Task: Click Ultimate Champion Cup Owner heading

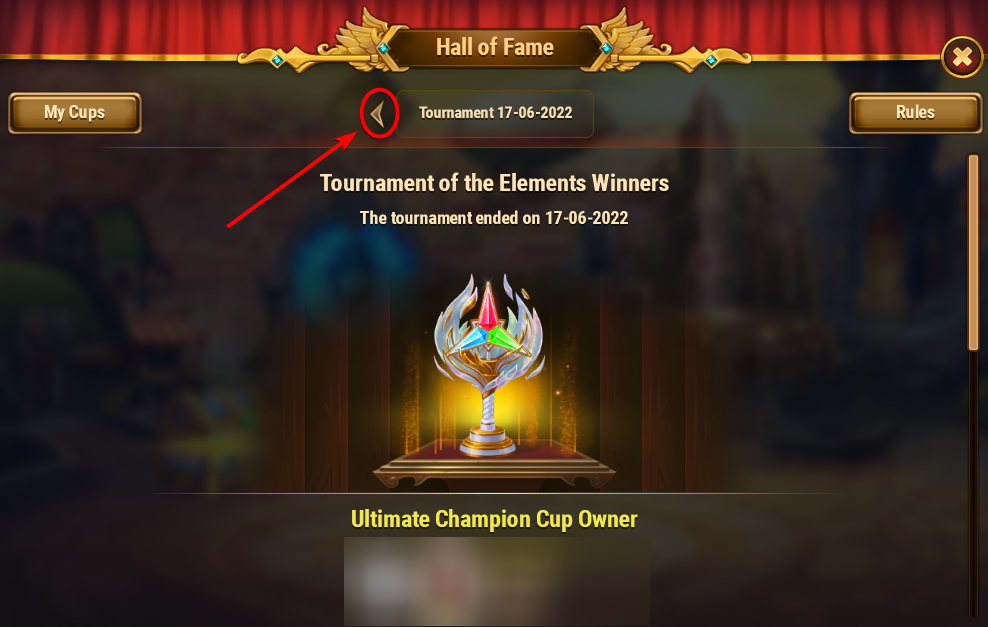Action: [x=494, y=519]
